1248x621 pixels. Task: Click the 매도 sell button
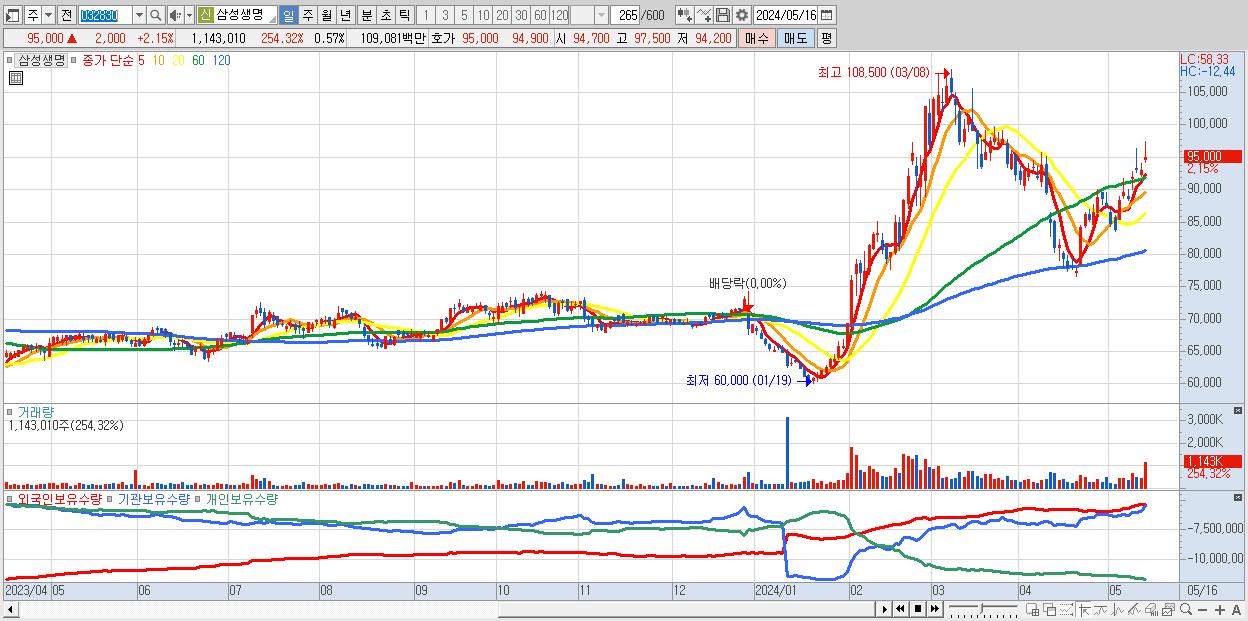[x=795, y=38]
